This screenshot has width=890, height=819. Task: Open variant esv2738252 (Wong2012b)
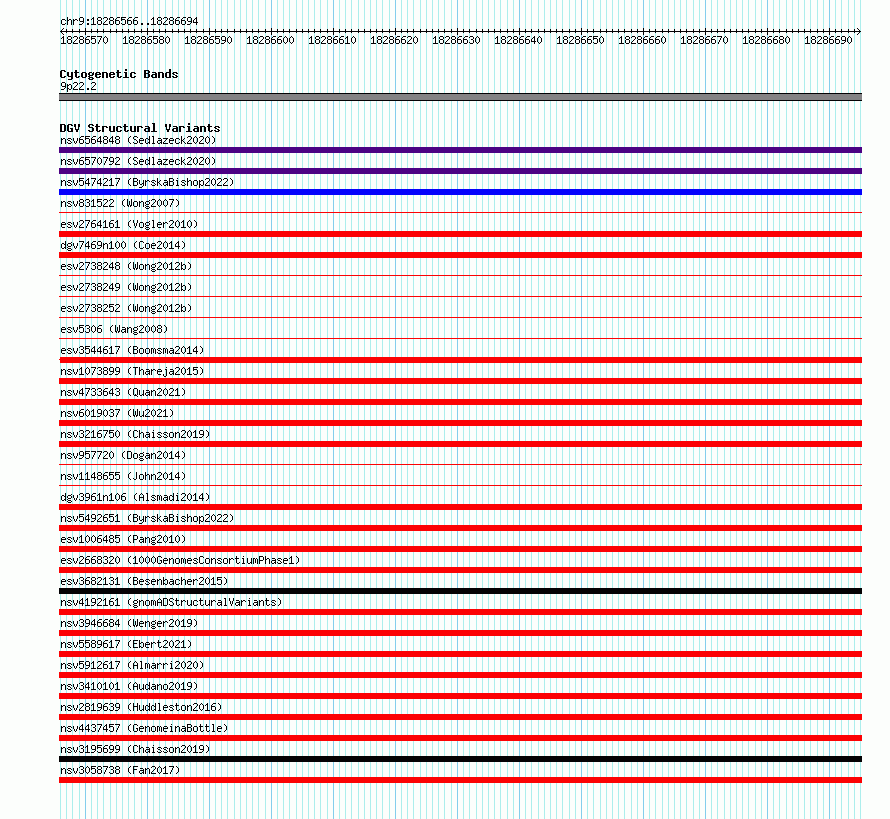point(126,308)
